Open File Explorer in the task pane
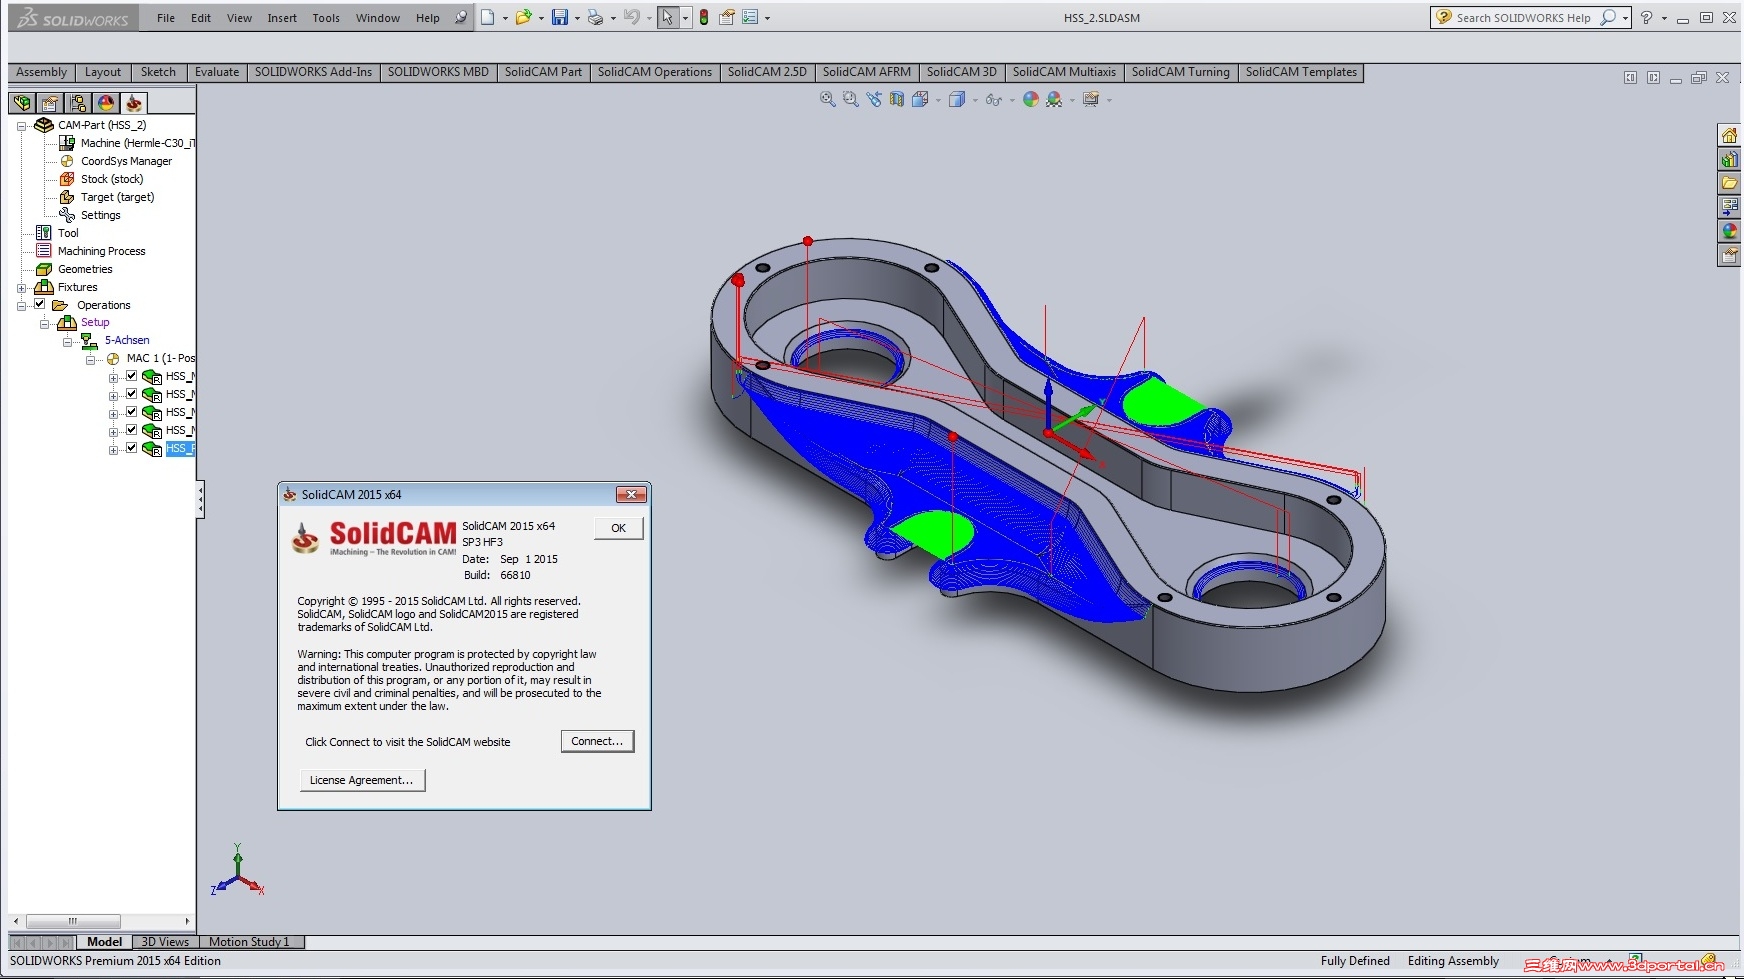 click(1729, 183)
